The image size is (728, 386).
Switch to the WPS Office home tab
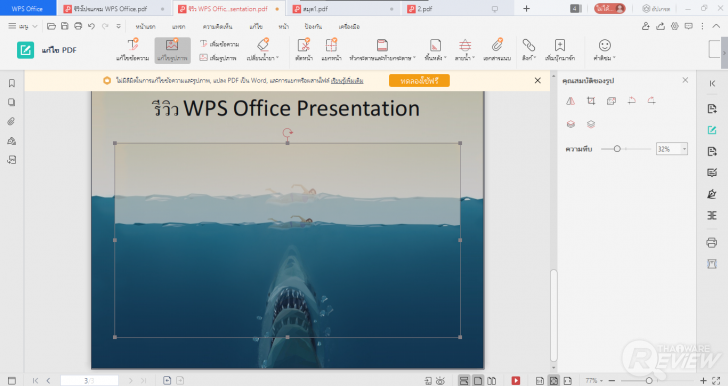coord(27,8)
